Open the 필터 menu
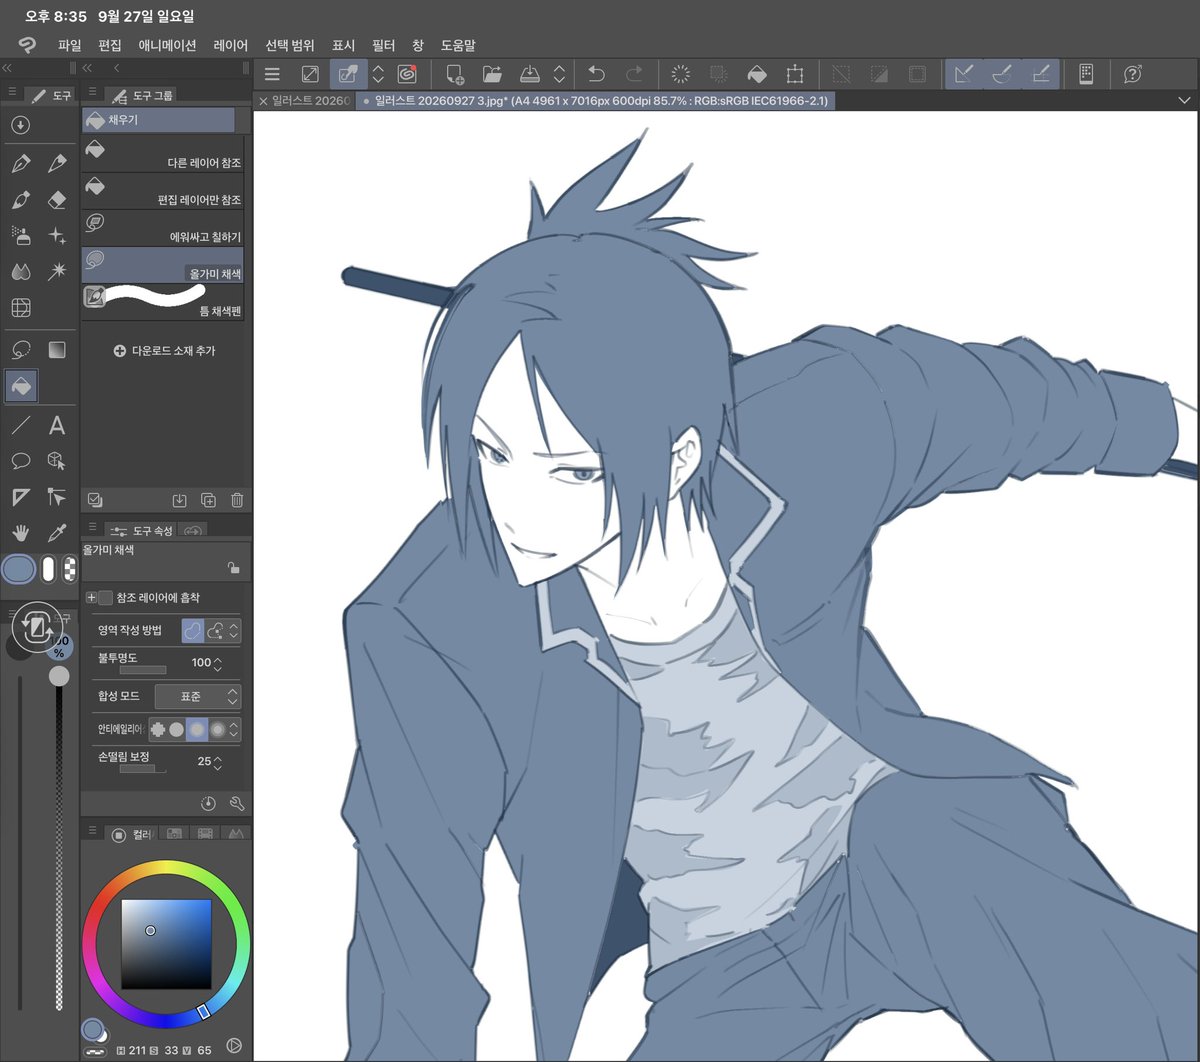Viewport: 1200px width, 1062px height. coord(384,45)
